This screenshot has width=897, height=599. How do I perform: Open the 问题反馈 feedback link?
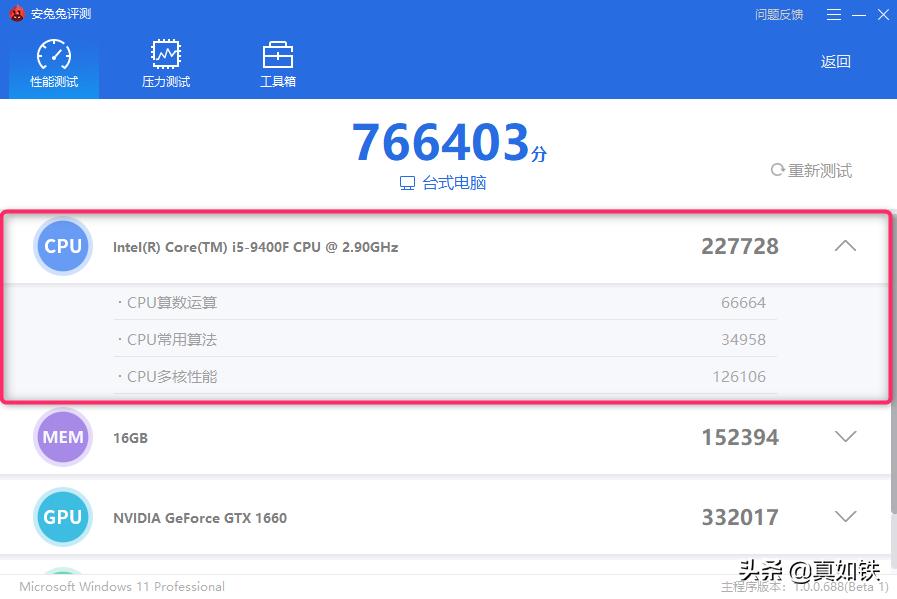click(778, 14)
